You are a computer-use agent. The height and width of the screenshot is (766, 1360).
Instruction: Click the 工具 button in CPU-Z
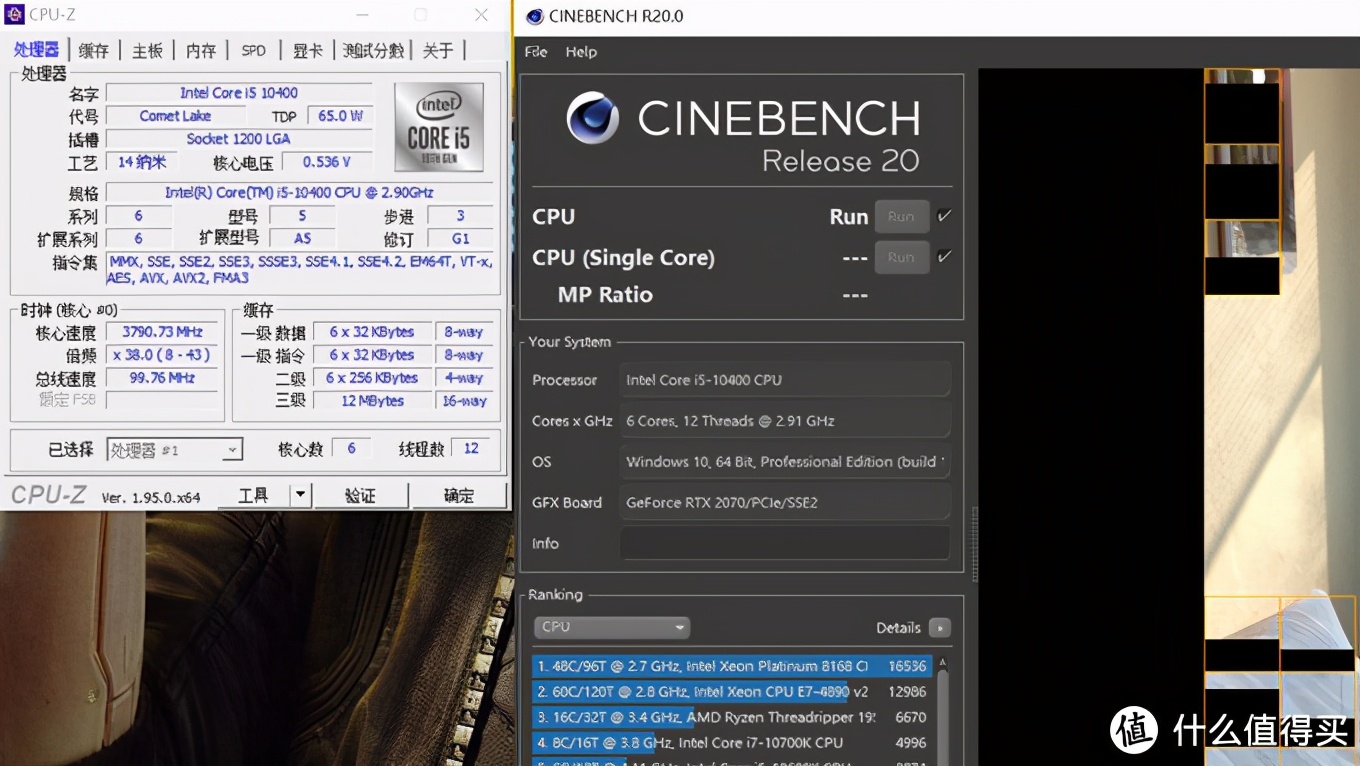254,495
